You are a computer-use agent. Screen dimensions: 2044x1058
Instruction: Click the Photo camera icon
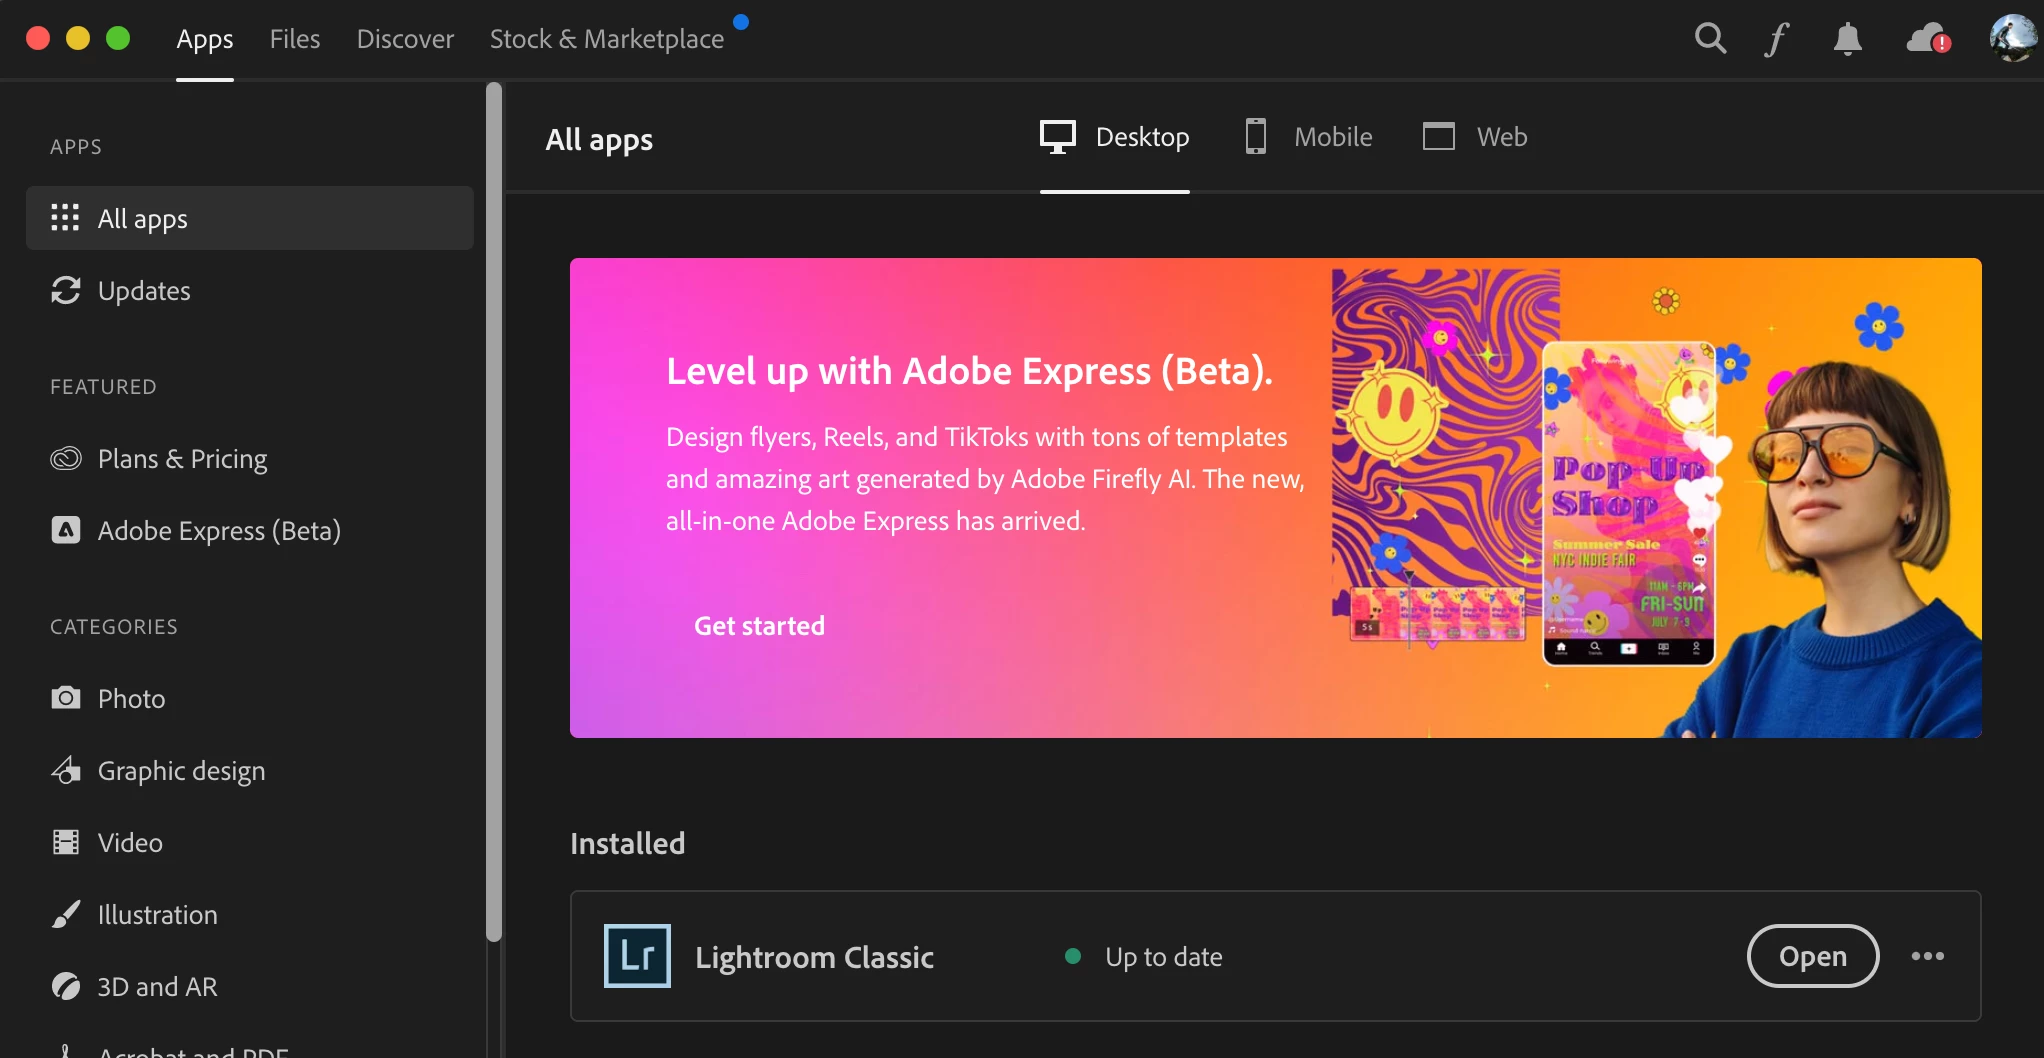65,698
